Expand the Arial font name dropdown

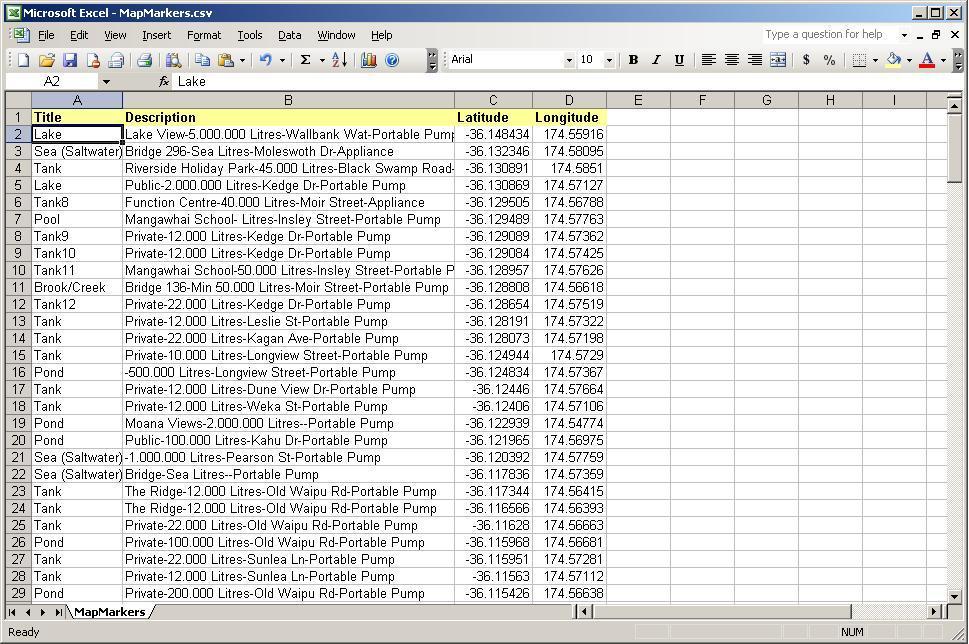coord(569,60)
